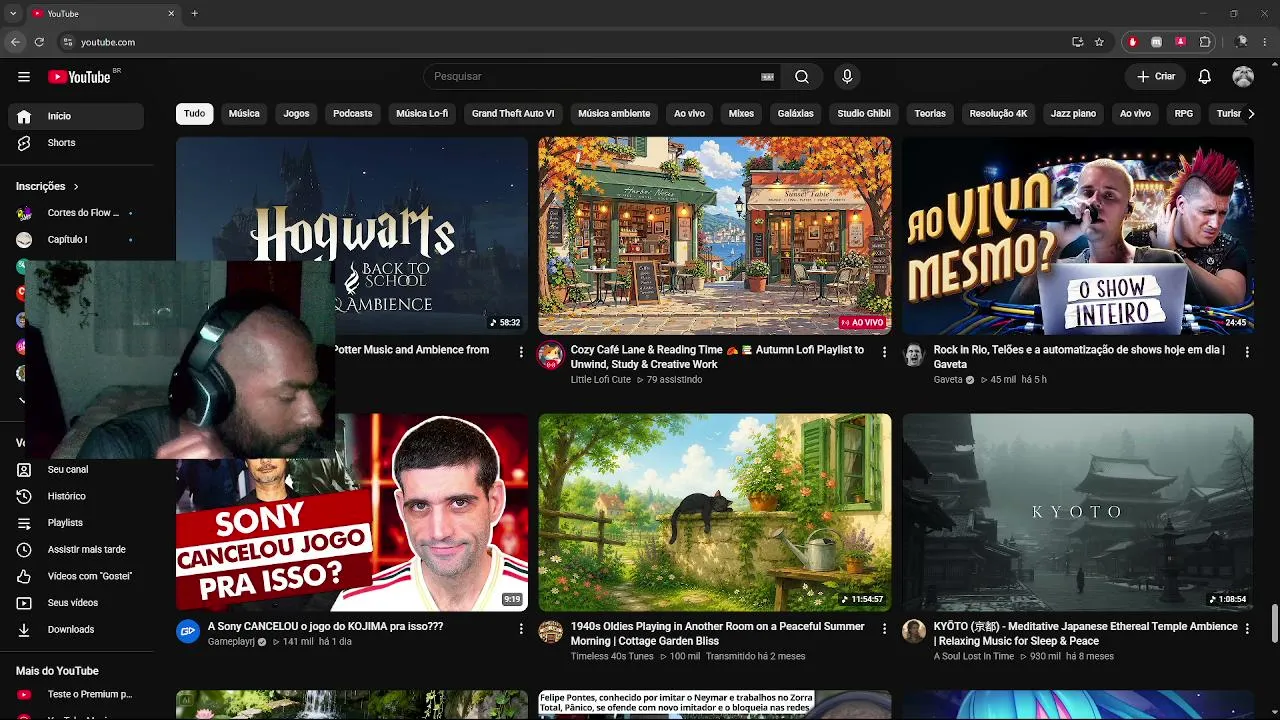Select the Tudo filter chip
Viewport: 1280px width, 720px height.
pyautogui.click(x=195, y=113)
